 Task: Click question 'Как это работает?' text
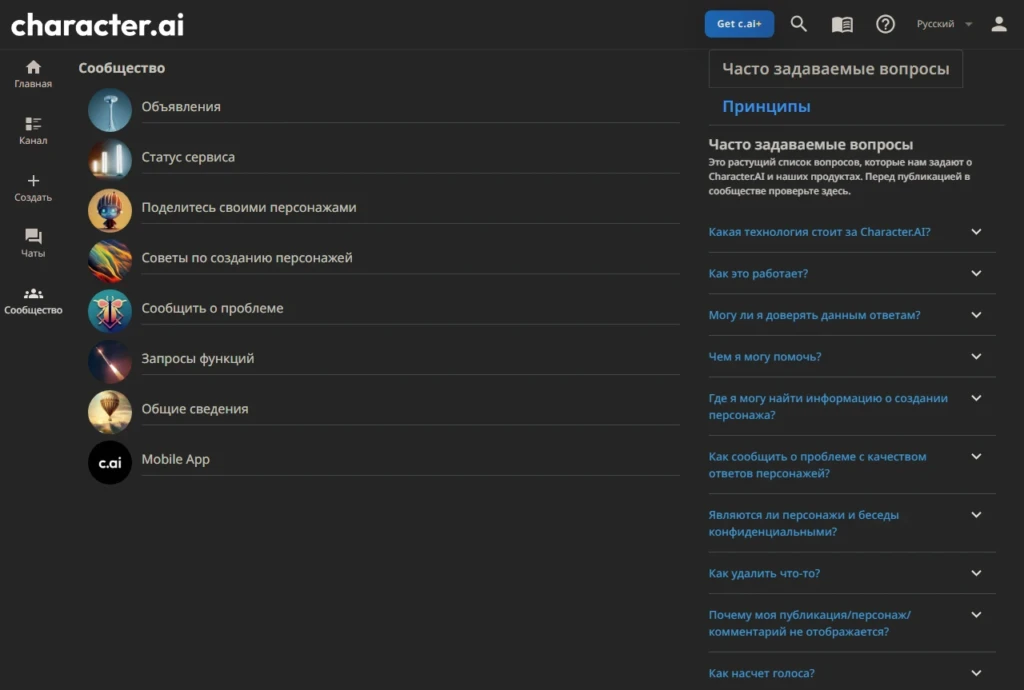[758, 274]
